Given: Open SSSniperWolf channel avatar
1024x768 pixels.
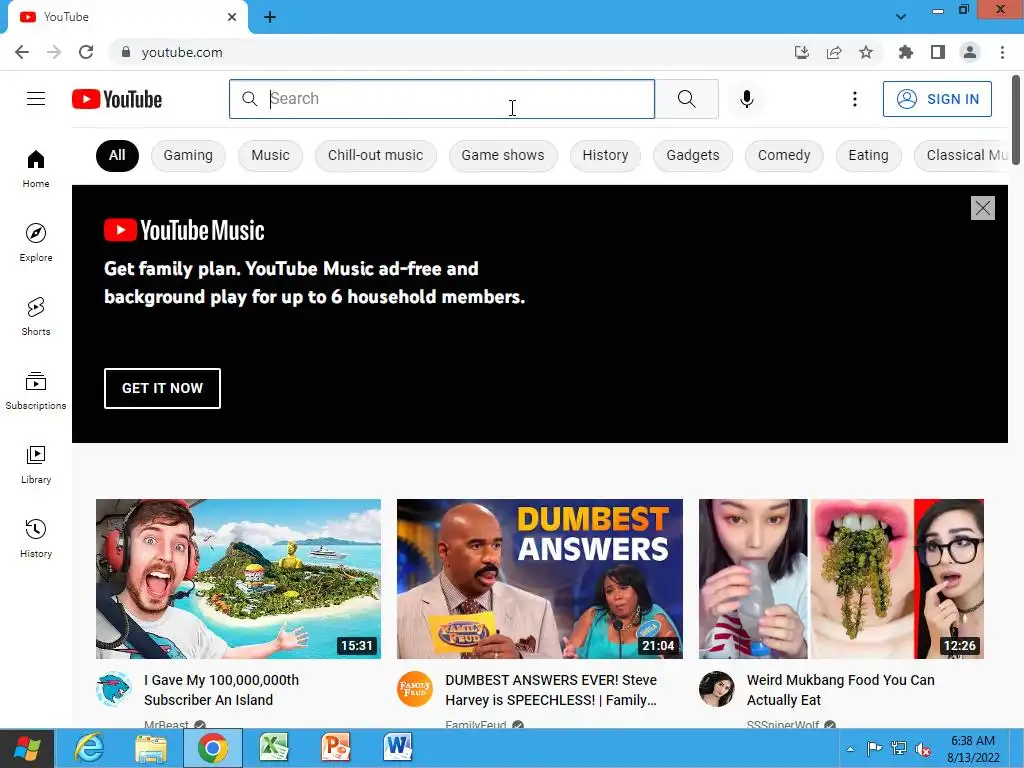Looking at the screenshot, I should [716, 689].
